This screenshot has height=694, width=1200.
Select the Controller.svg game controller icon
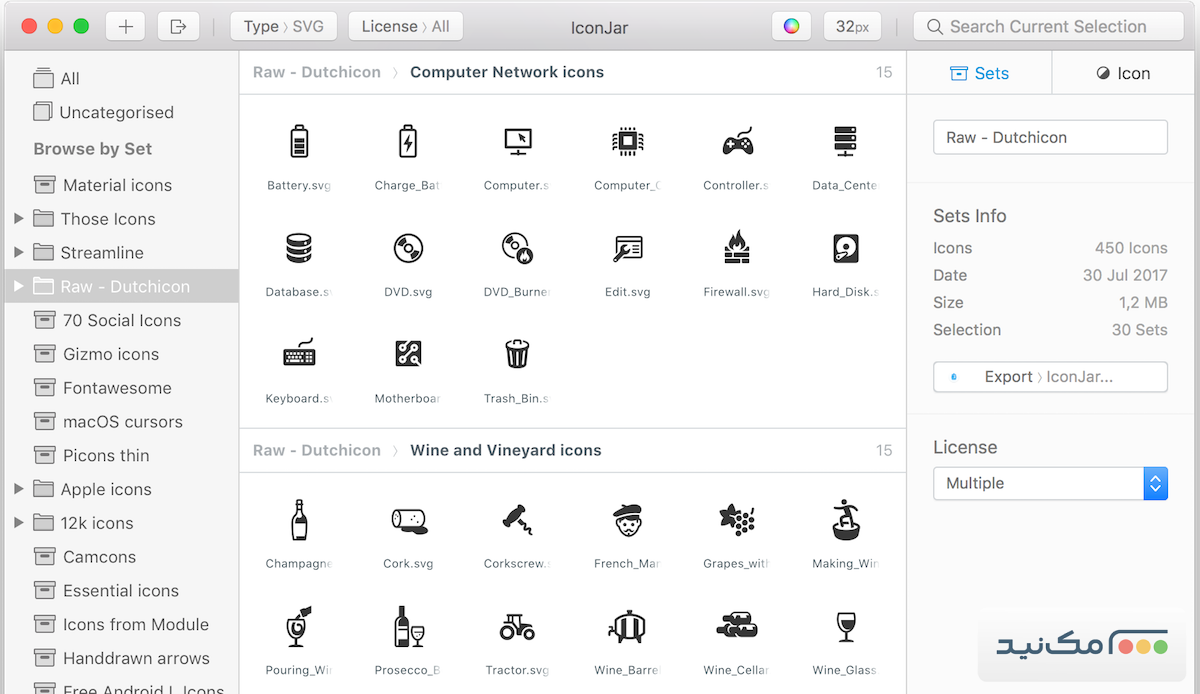(x=736, y=142)
